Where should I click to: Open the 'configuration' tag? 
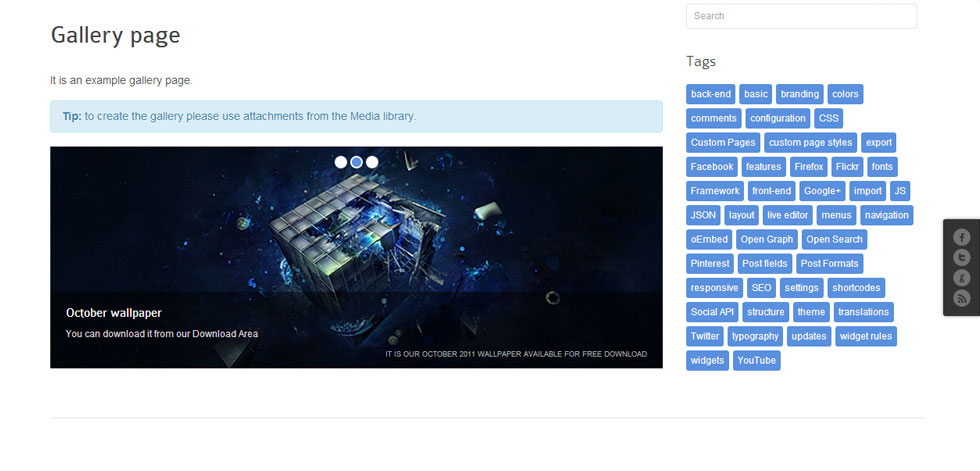point(778,119)
